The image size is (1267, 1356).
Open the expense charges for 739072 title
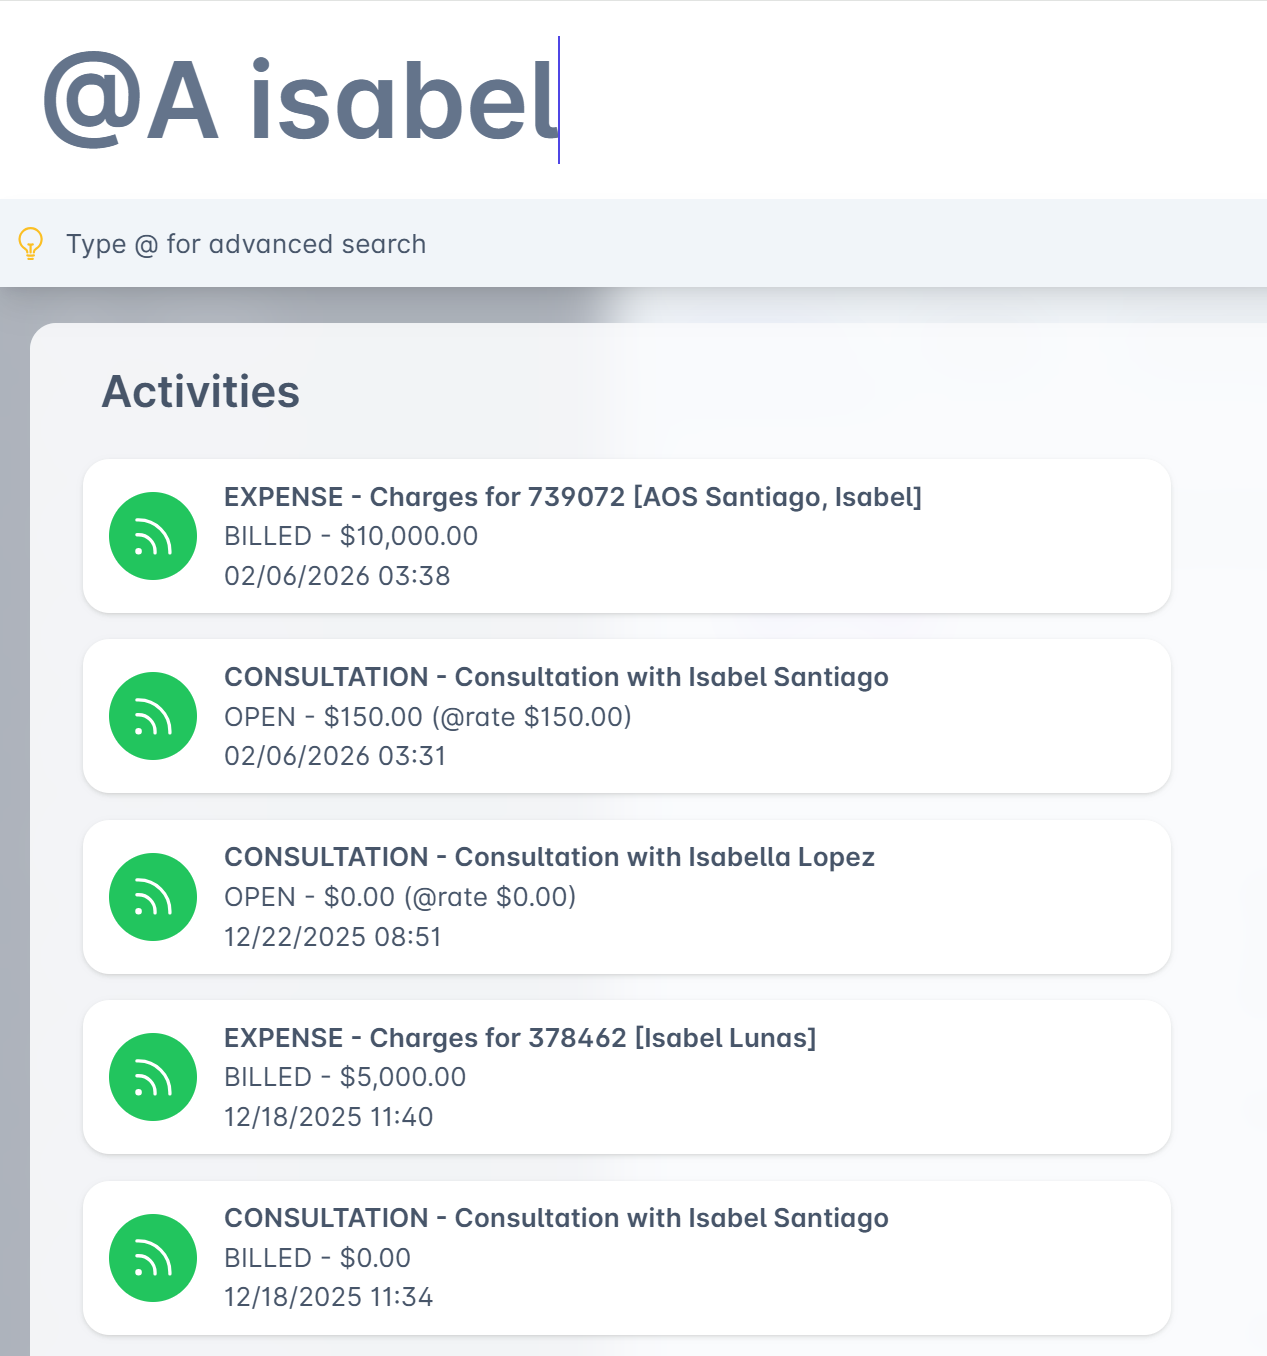[572, 497]
